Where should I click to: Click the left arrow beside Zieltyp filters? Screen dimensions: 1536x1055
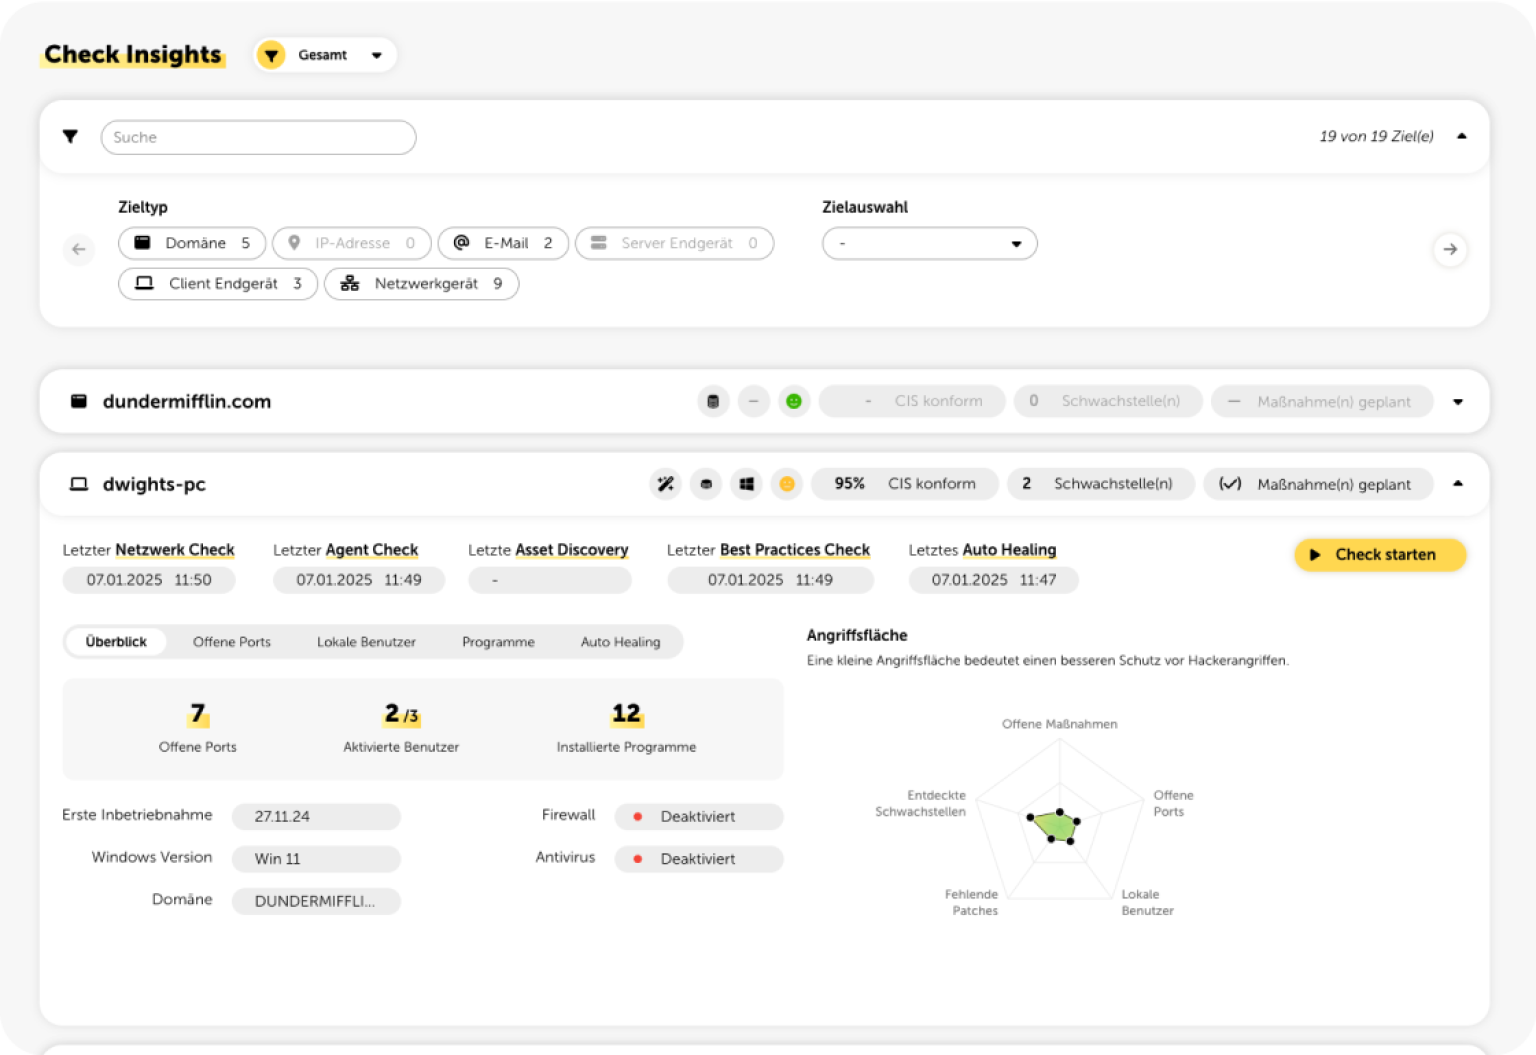[x=79, y=249]
